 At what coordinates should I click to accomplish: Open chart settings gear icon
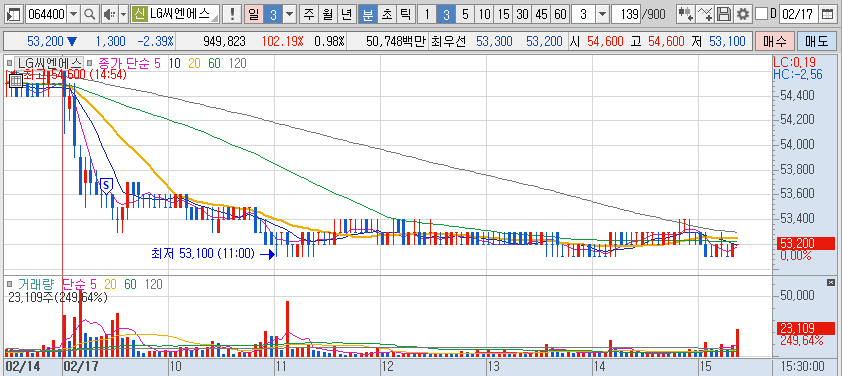click(x=743, y=14)
